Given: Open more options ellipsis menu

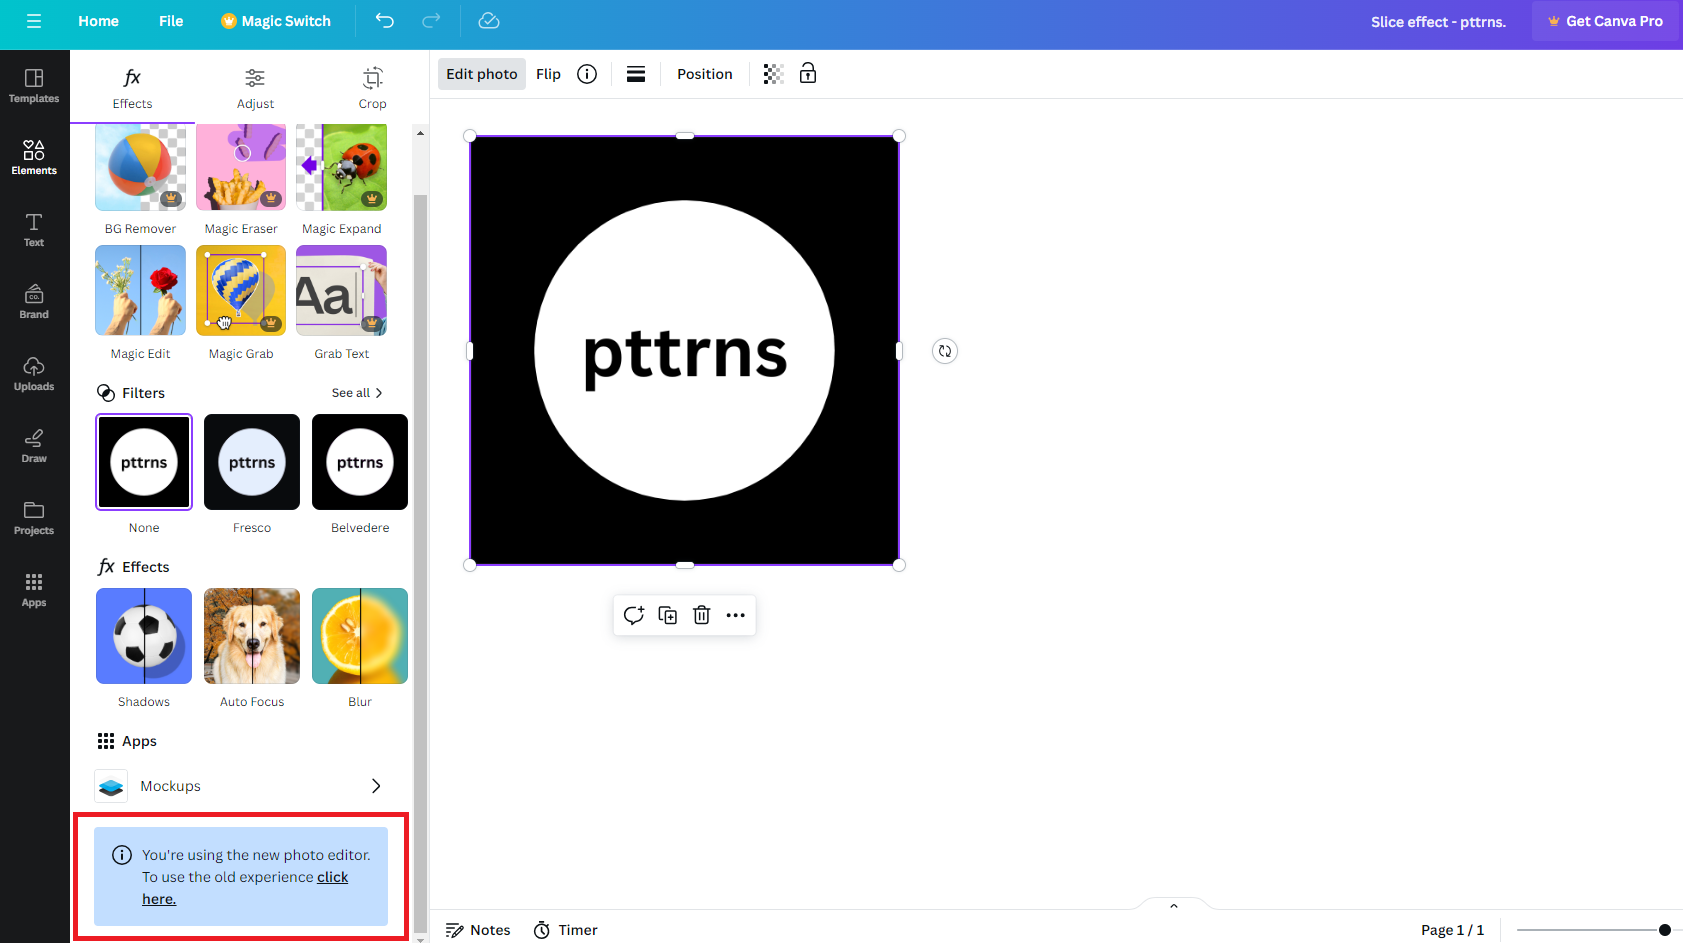Looking at the screenshot, I should click(x=736, y=615).
